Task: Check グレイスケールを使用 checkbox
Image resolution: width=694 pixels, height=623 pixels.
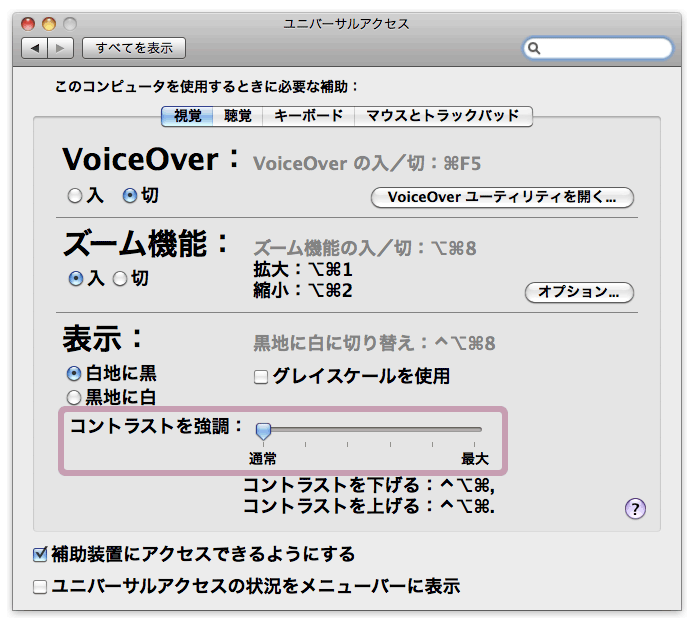Action: 261,377
